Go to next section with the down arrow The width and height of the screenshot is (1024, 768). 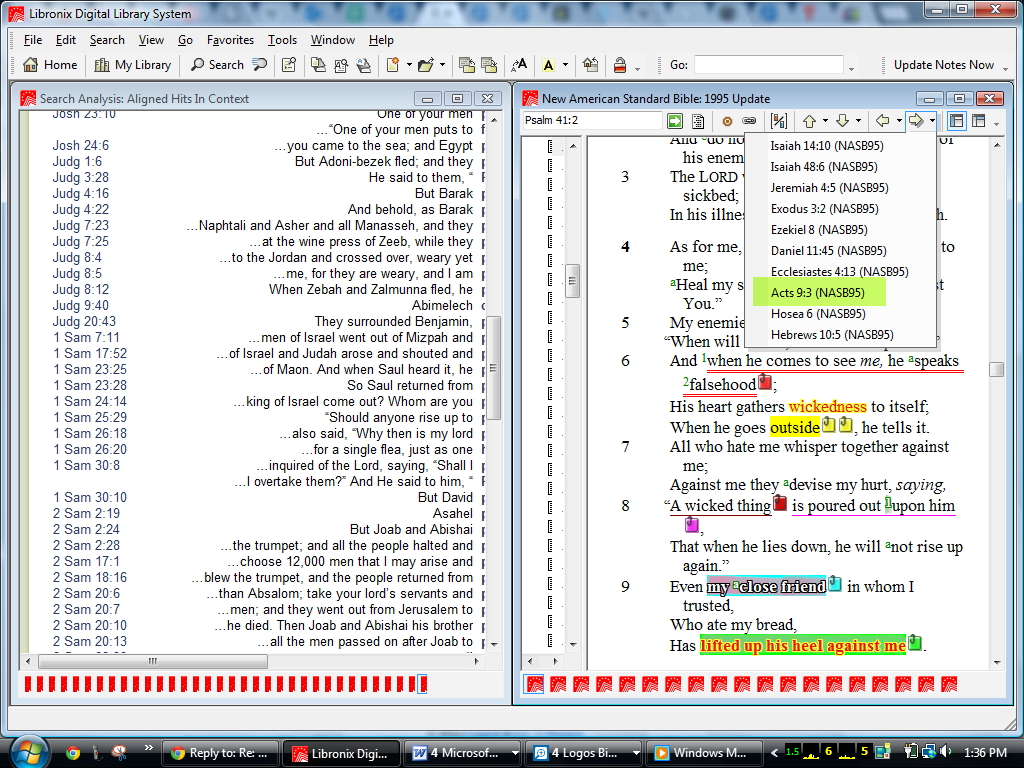[842, 121]
